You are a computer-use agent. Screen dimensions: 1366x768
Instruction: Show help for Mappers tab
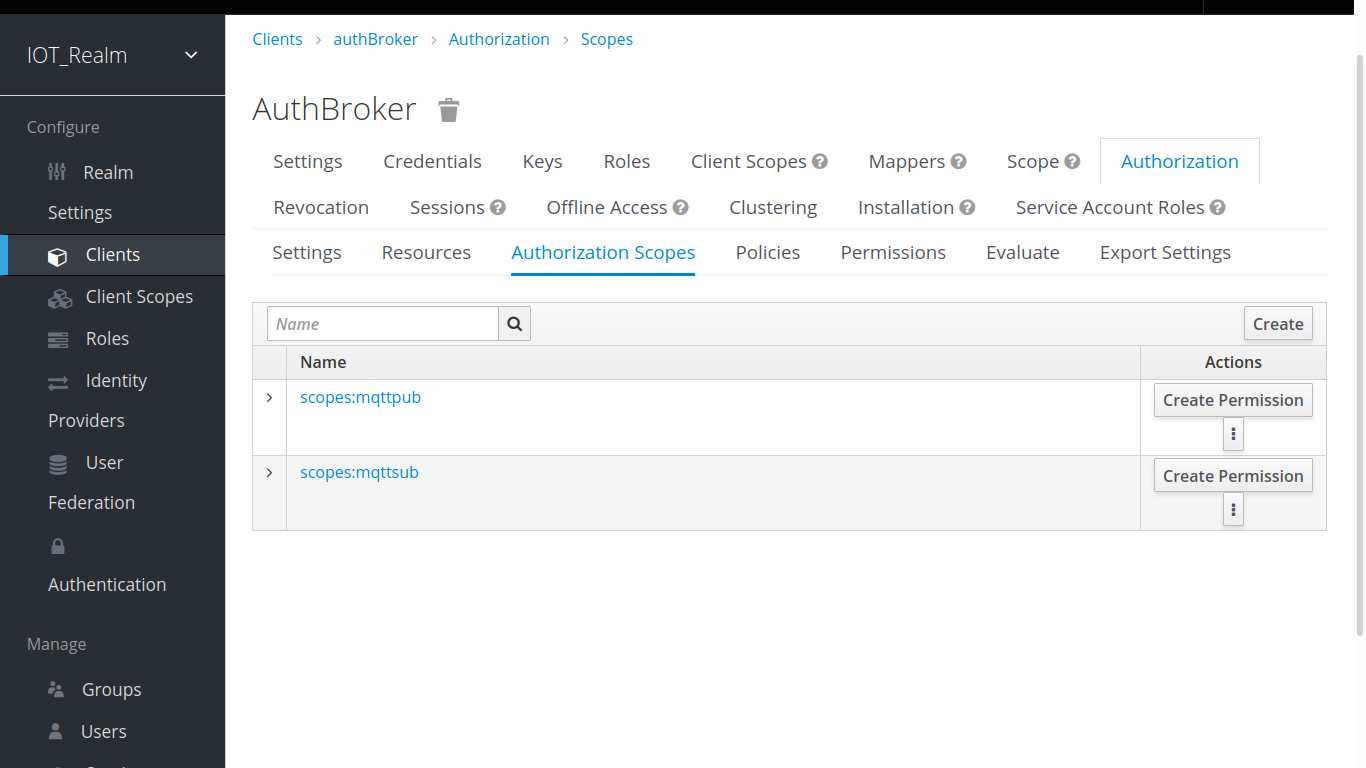coord(958,161)
